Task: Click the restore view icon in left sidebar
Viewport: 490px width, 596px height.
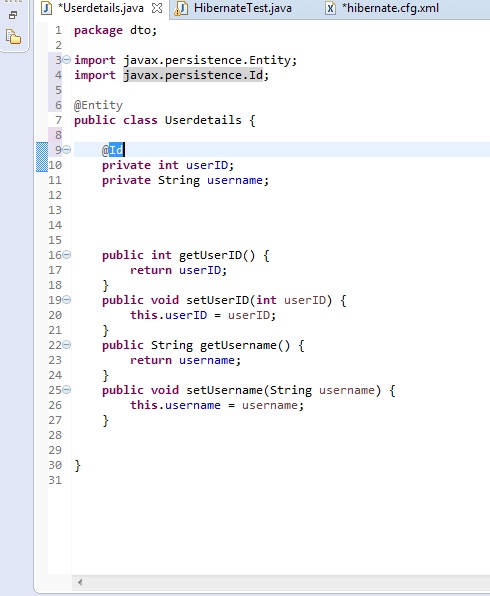Action: (13, 15)
